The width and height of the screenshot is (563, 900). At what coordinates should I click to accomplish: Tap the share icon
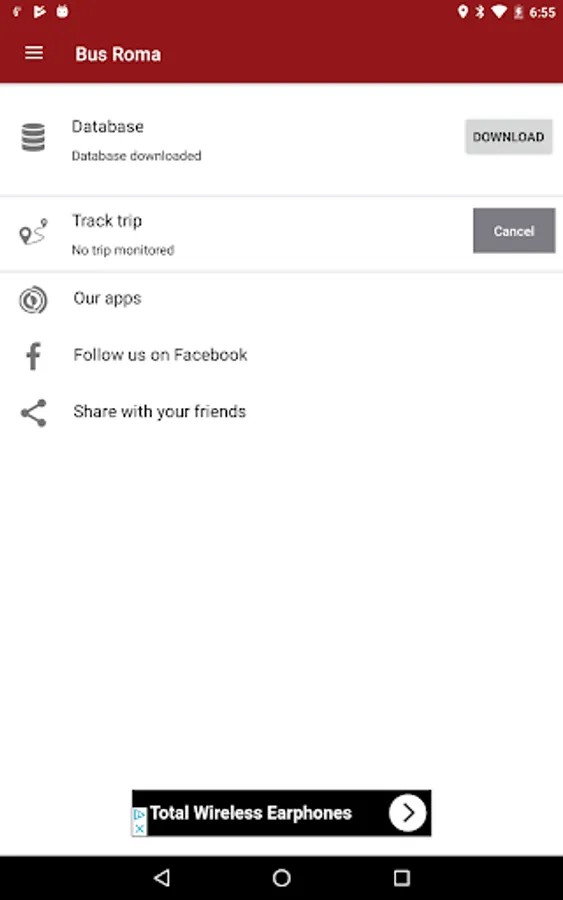33,413
